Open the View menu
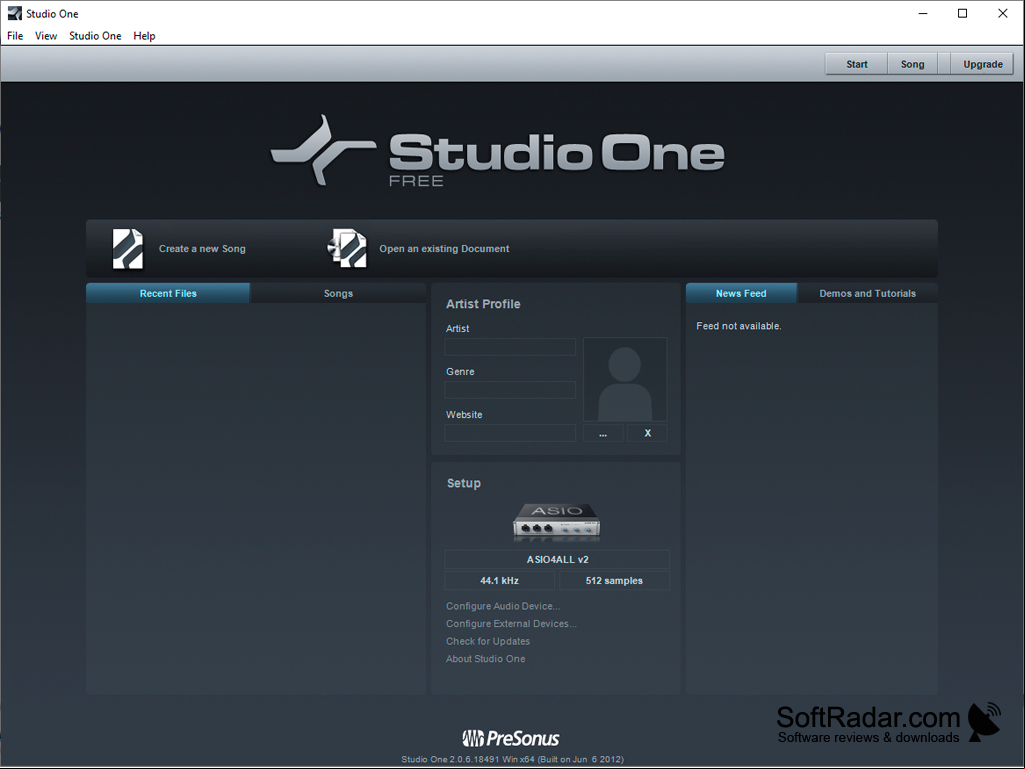This screenshot has width=1025, height=769. [x=46, y=36]
